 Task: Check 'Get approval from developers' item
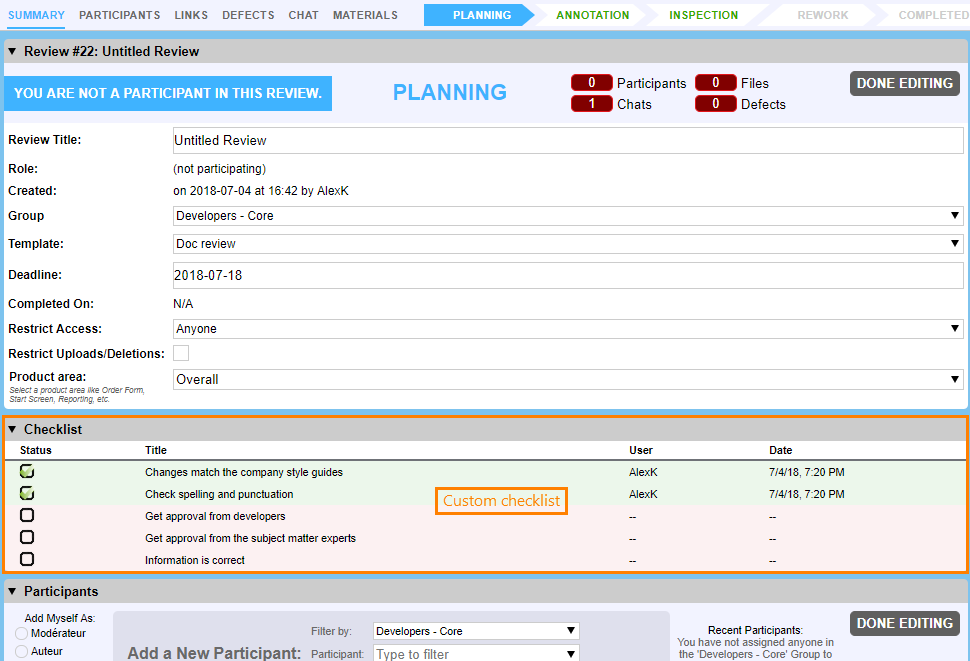point(27,516)
